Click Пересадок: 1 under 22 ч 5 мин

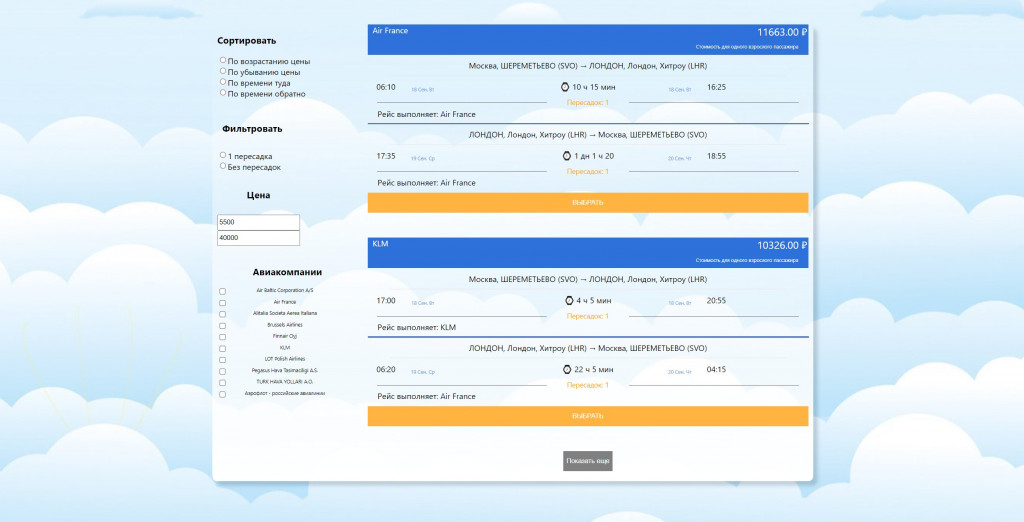[588, 385]
